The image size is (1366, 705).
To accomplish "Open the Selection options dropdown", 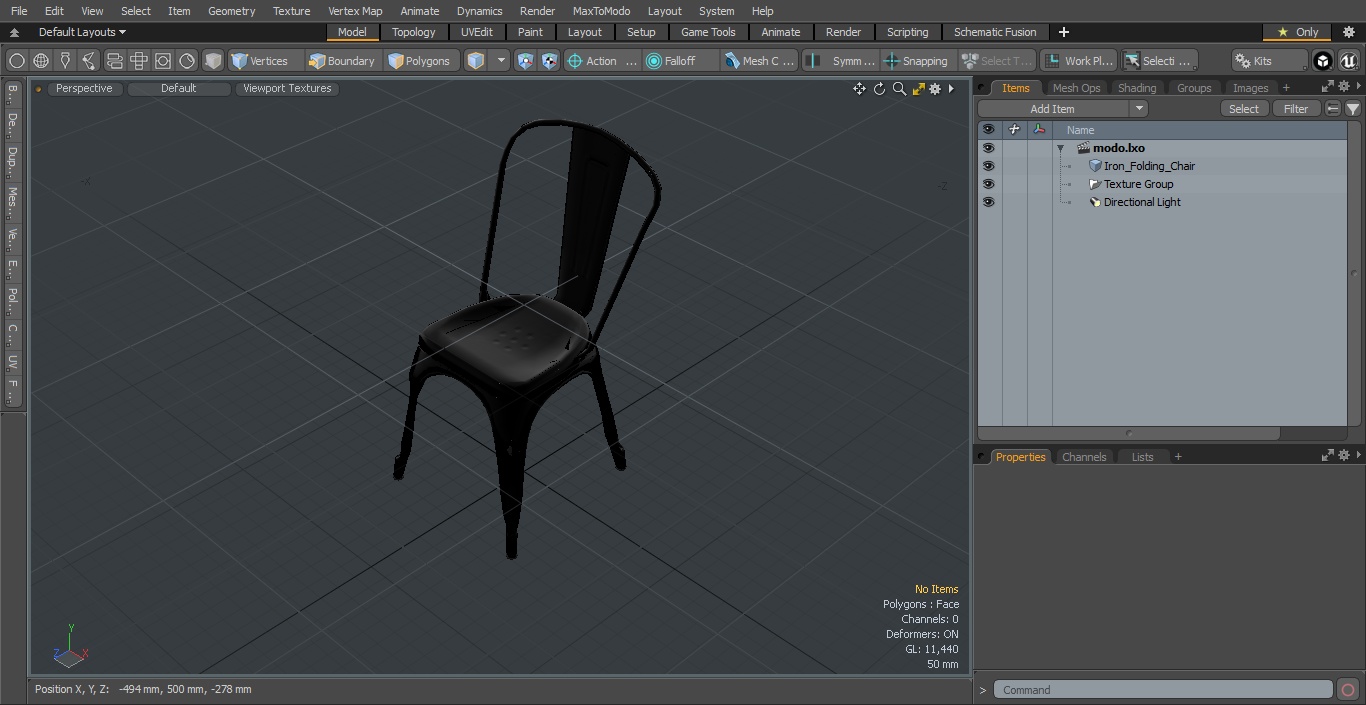I will [1159, 61].
